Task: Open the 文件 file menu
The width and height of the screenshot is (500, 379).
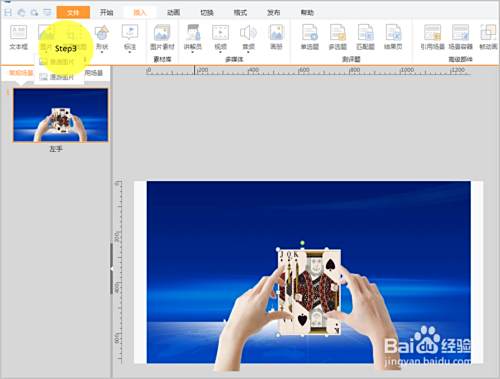Action: click(73, 12)
